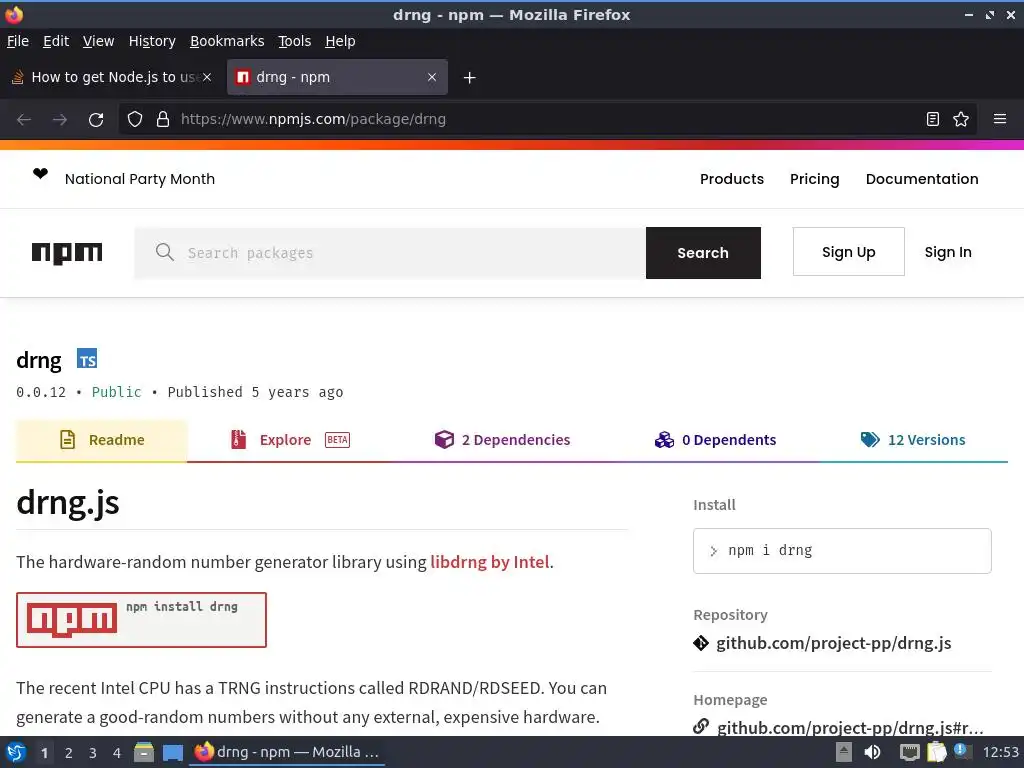Click the notification tray icon
1024x768 pixels.
[x=961, y=750]
